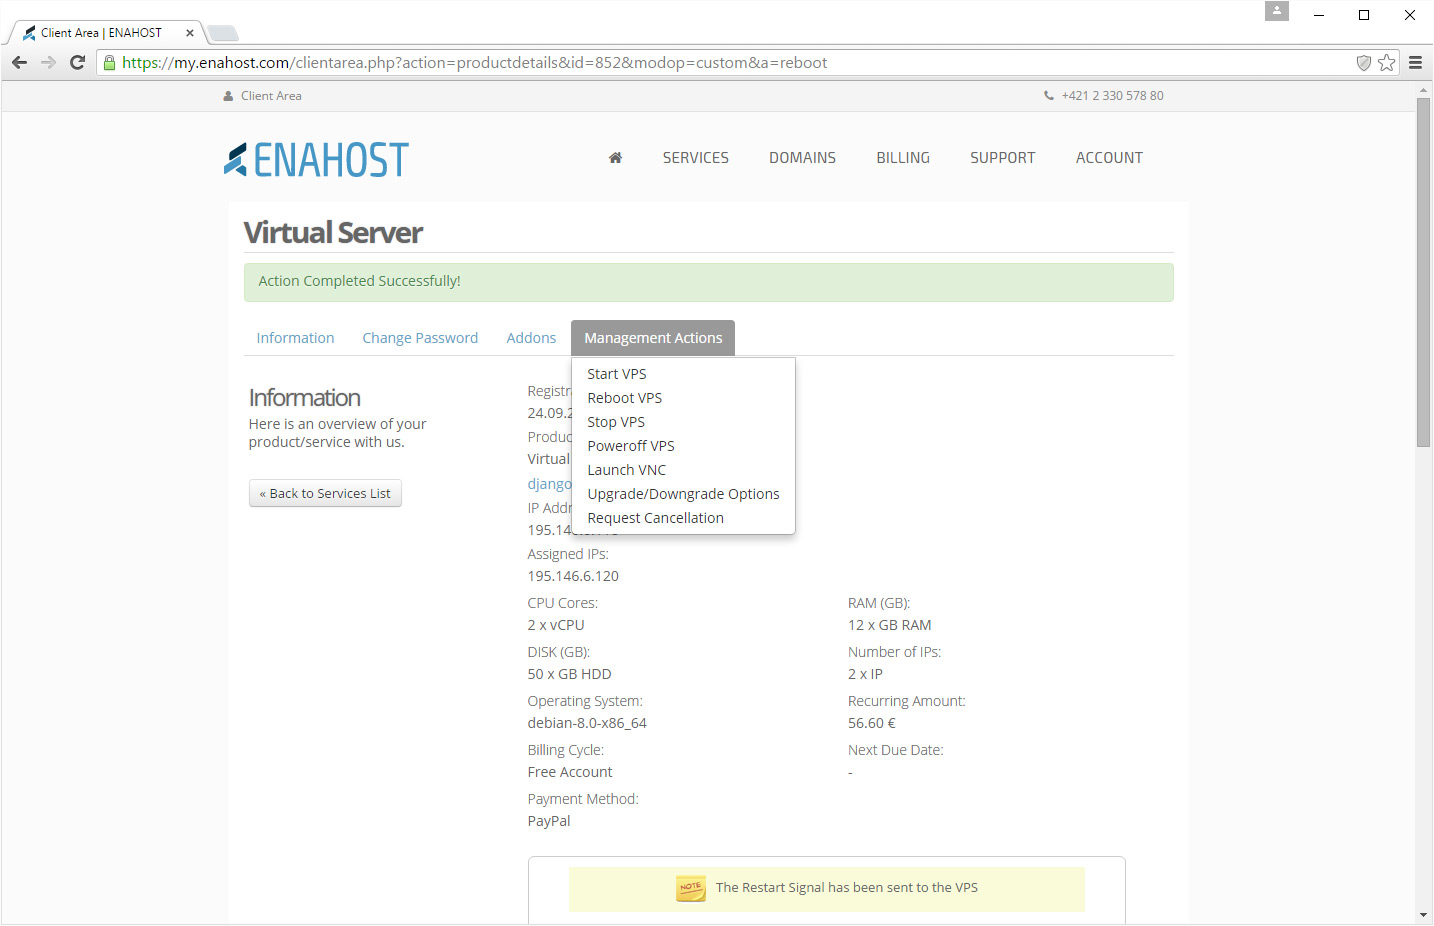
Task: Click the note icon in restart message
Action: click(x=690, y=888)
